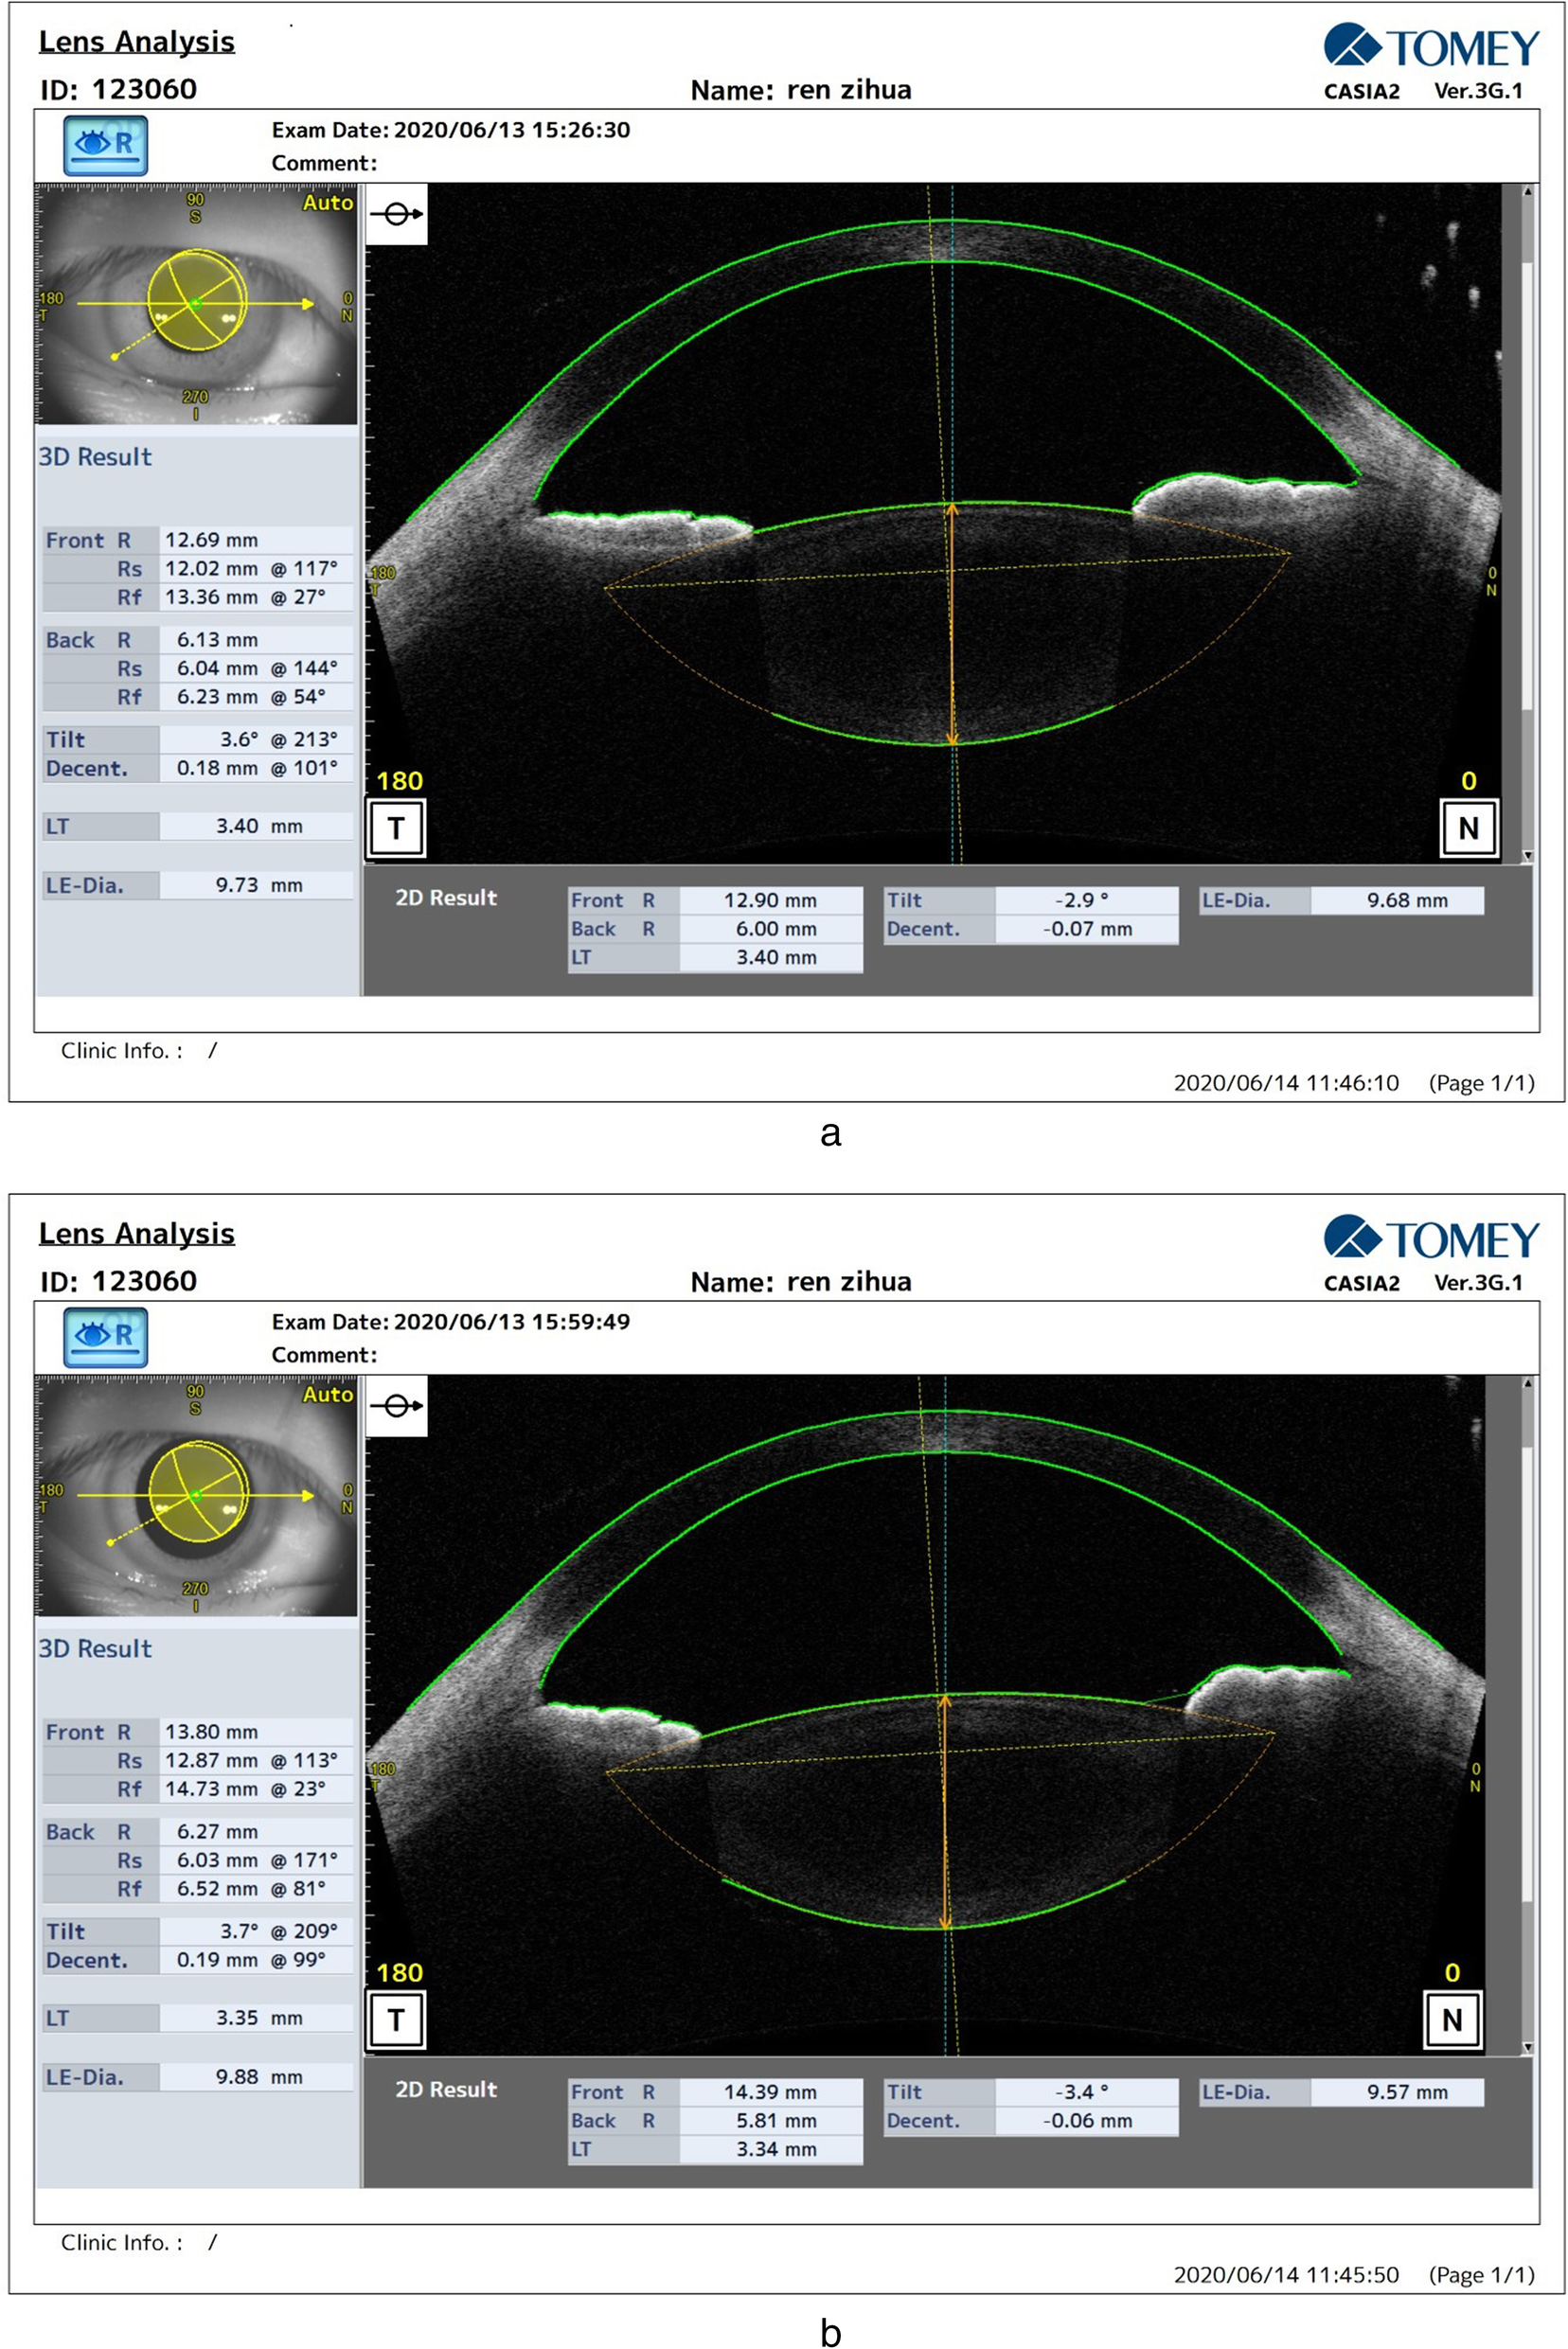1568x2349 pixels.
Task: Click the OCT image vertical scrollbar in panel b
Action: coord(1527,1715)
